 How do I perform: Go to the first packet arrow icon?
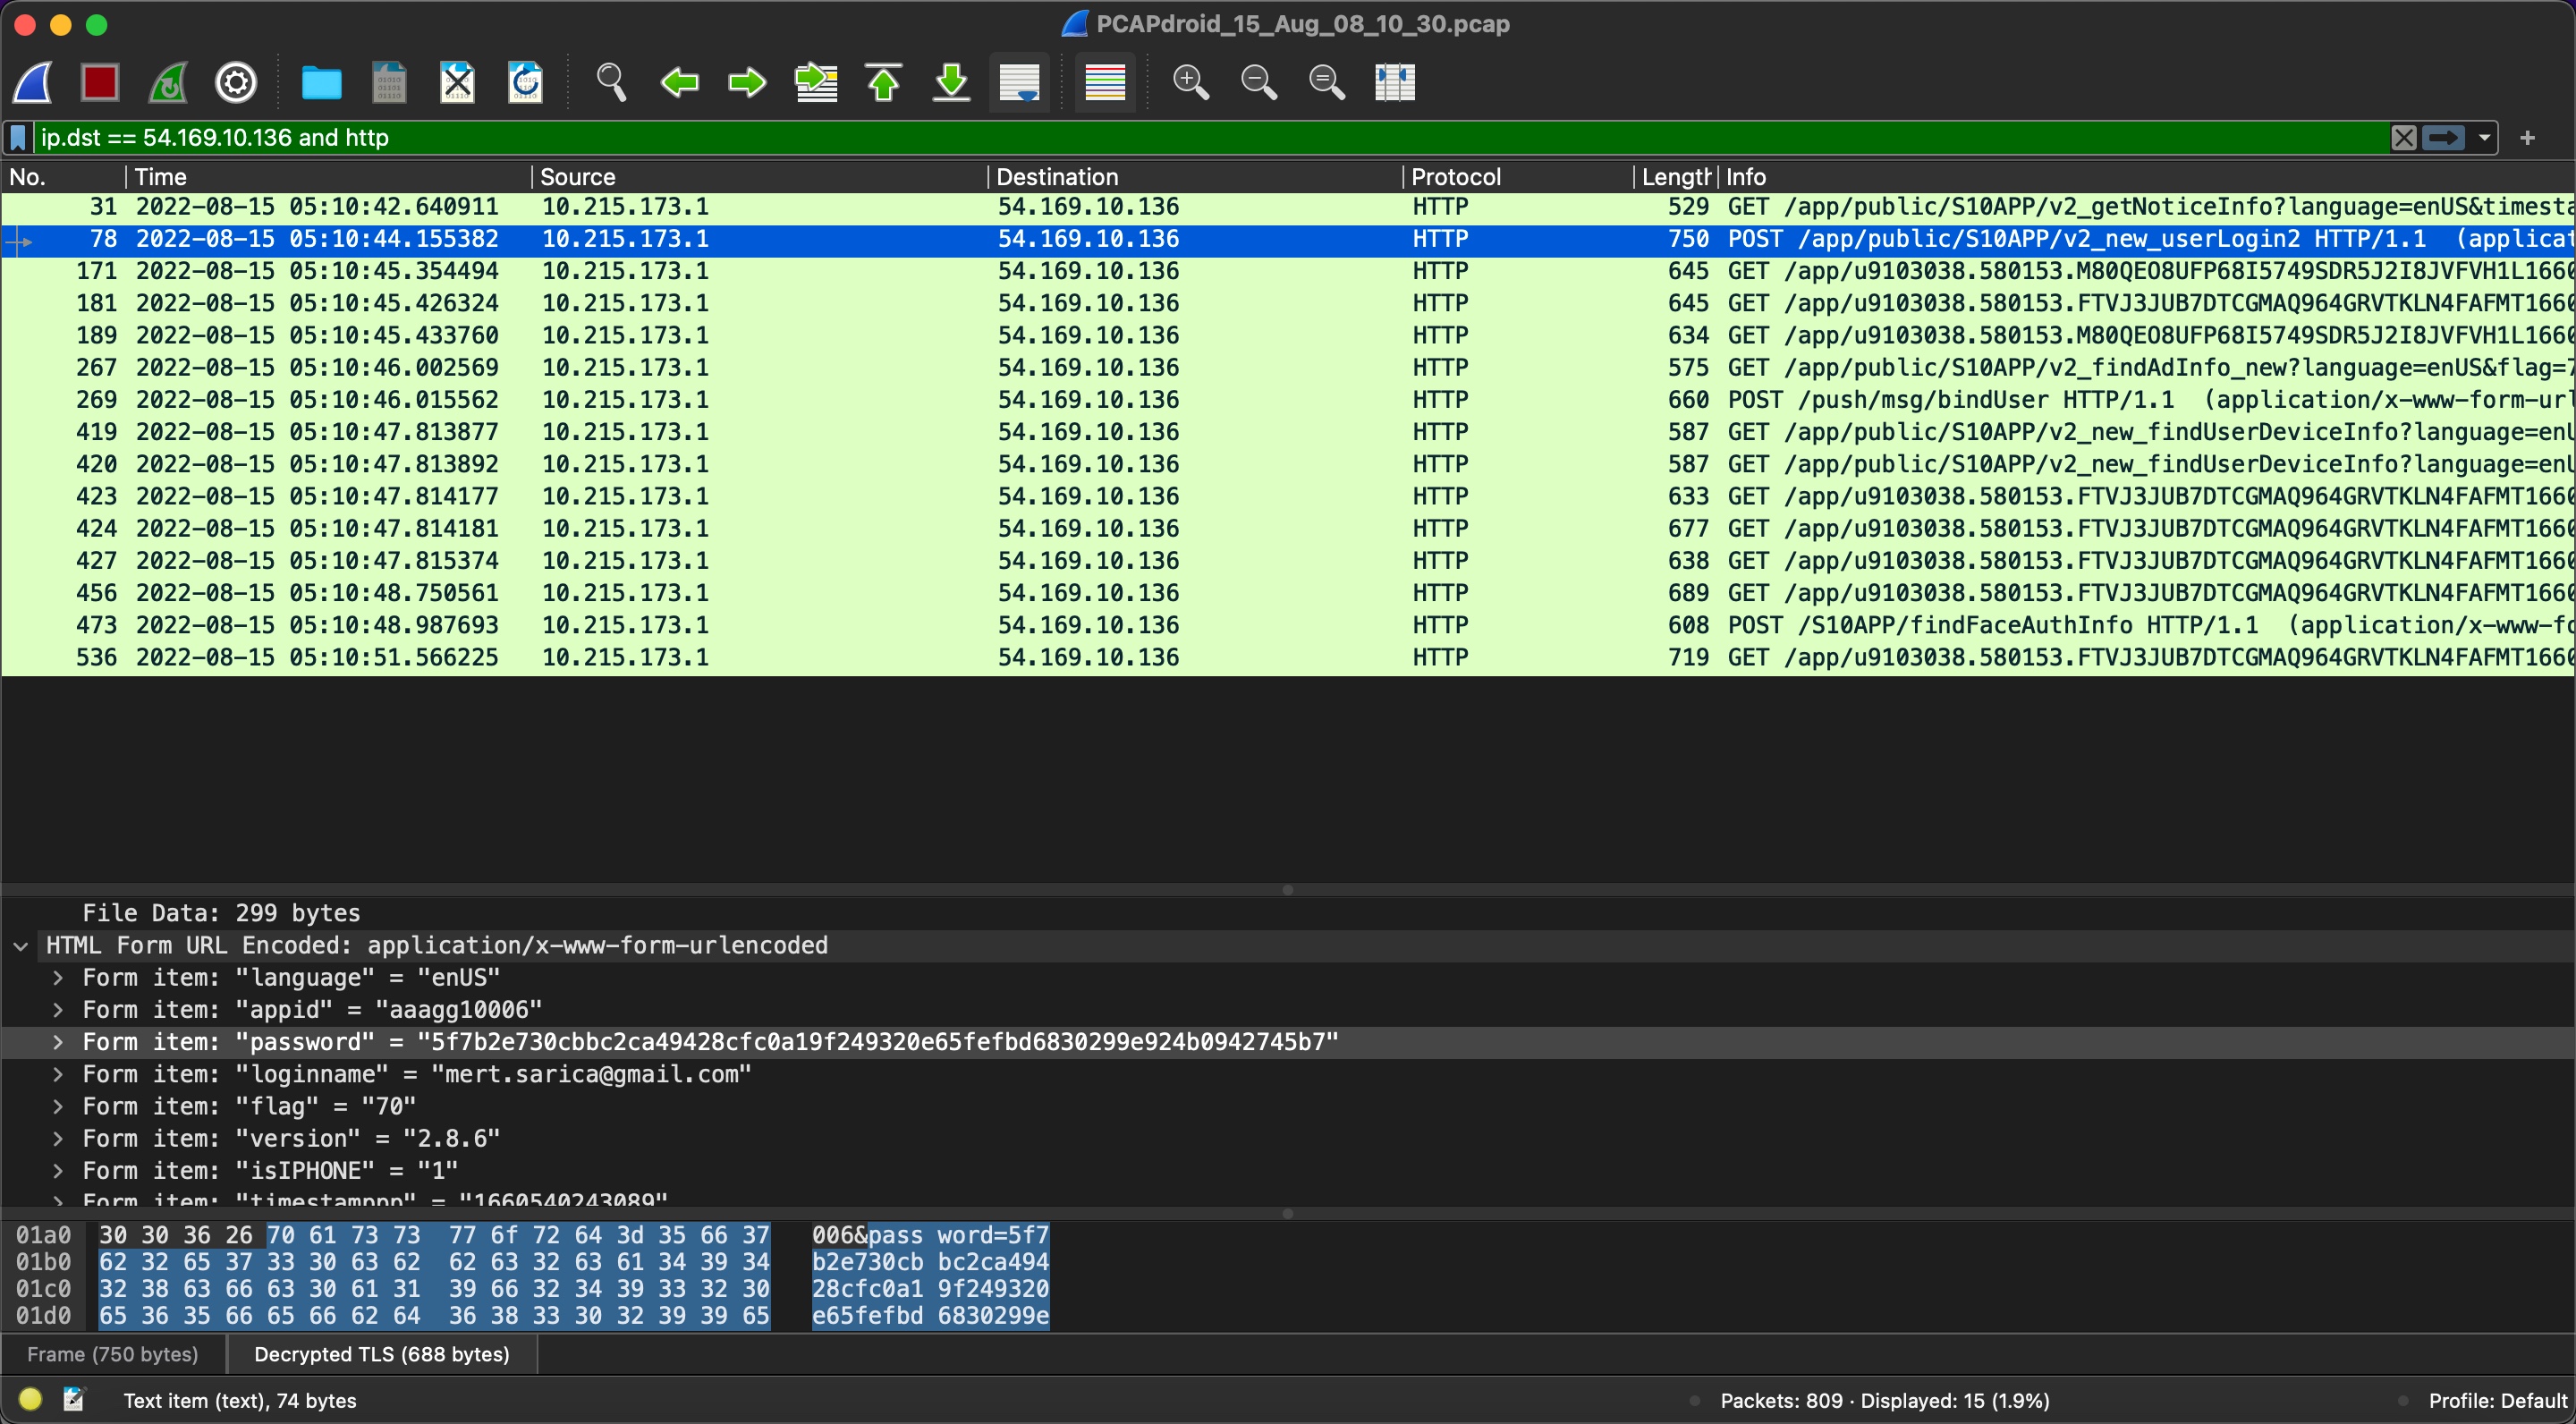[x=884, y=82]
